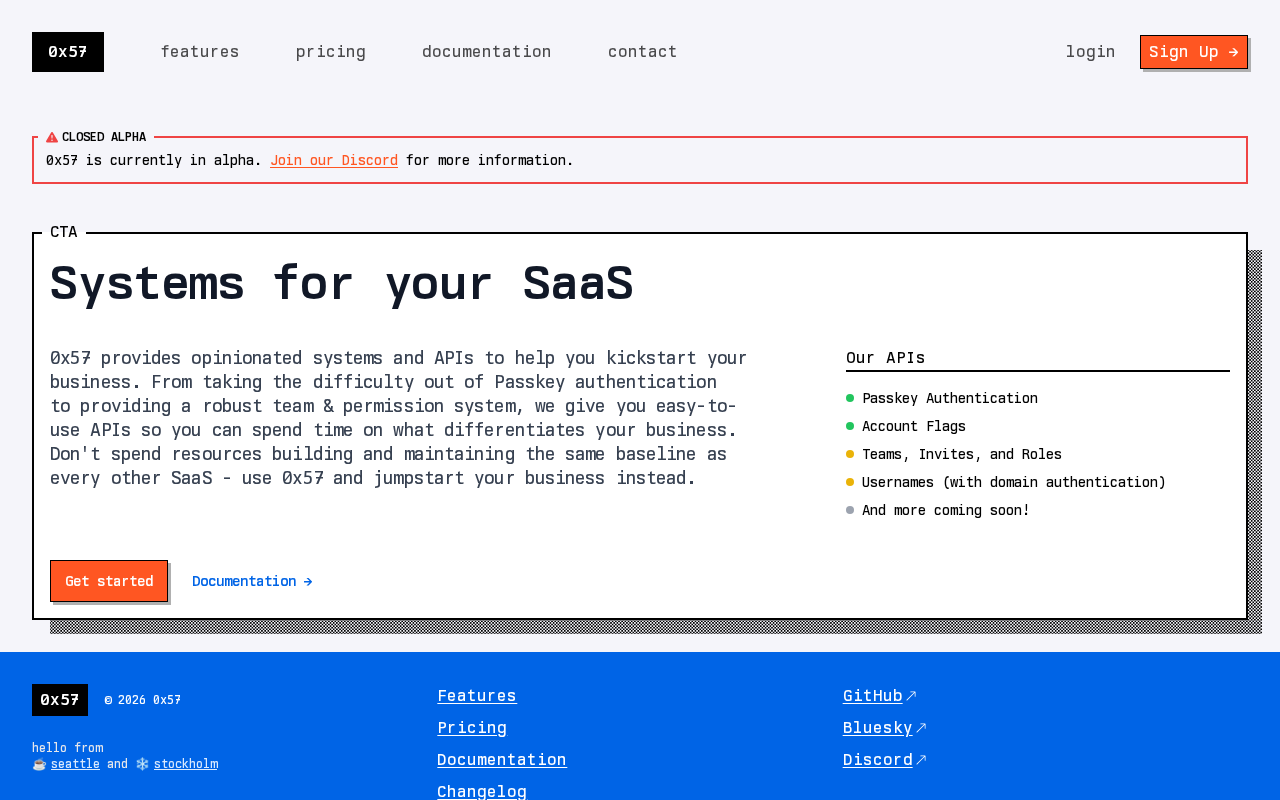Image resolution: width=1280 pixels, height=800 pixels.
Task: Click the closed alpha warning triangle icon
Action: point(52,137)
